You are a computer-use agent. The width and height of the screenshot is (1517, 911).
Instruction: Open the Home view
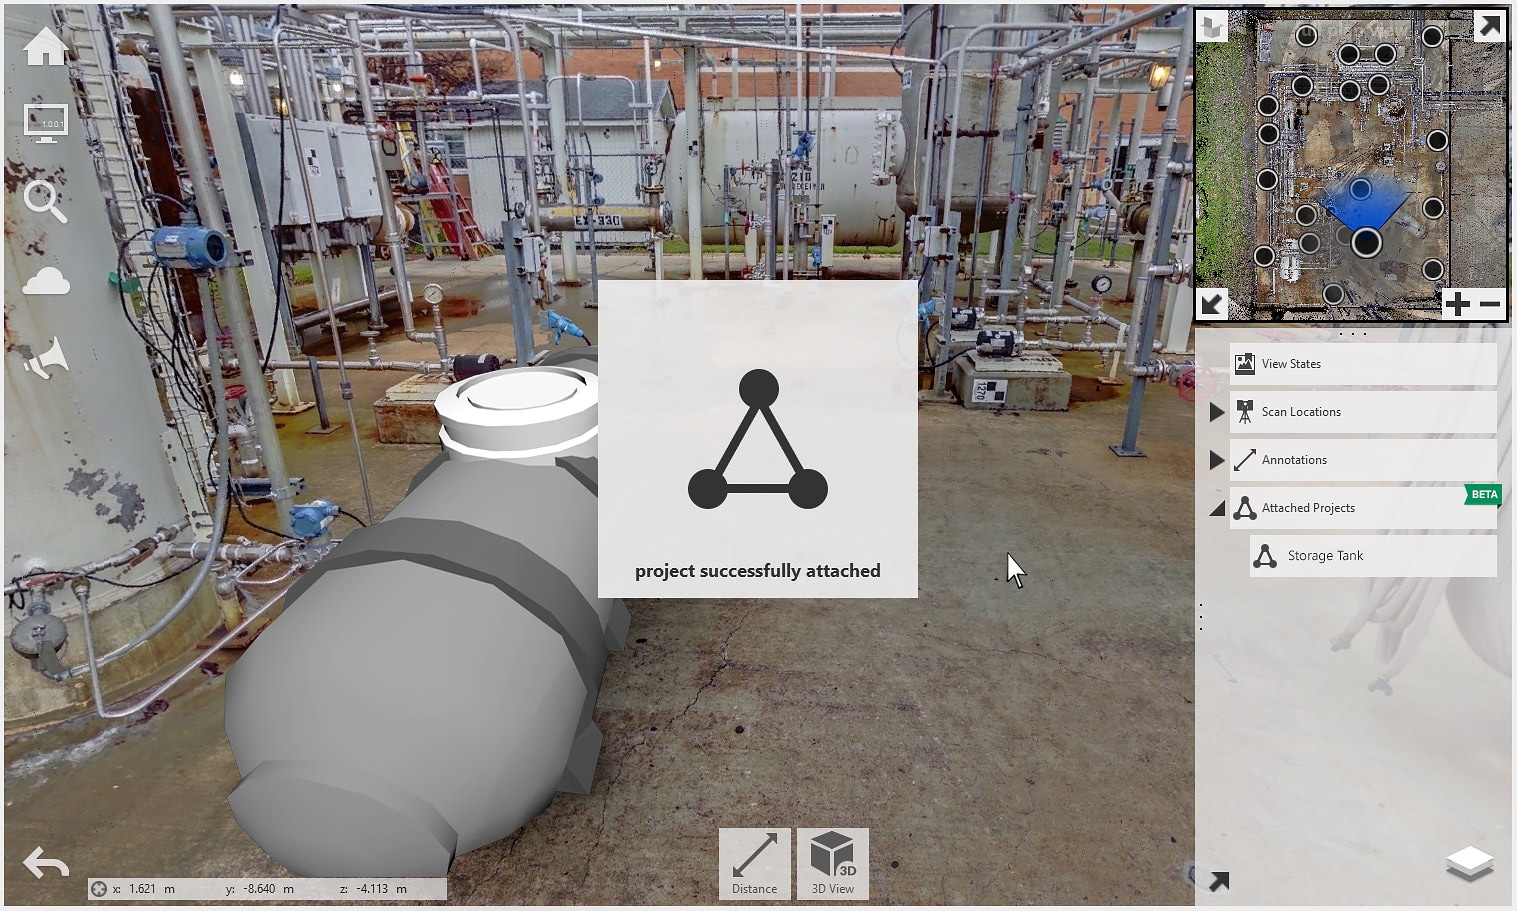pyautogui.click(x=45, y=47)
